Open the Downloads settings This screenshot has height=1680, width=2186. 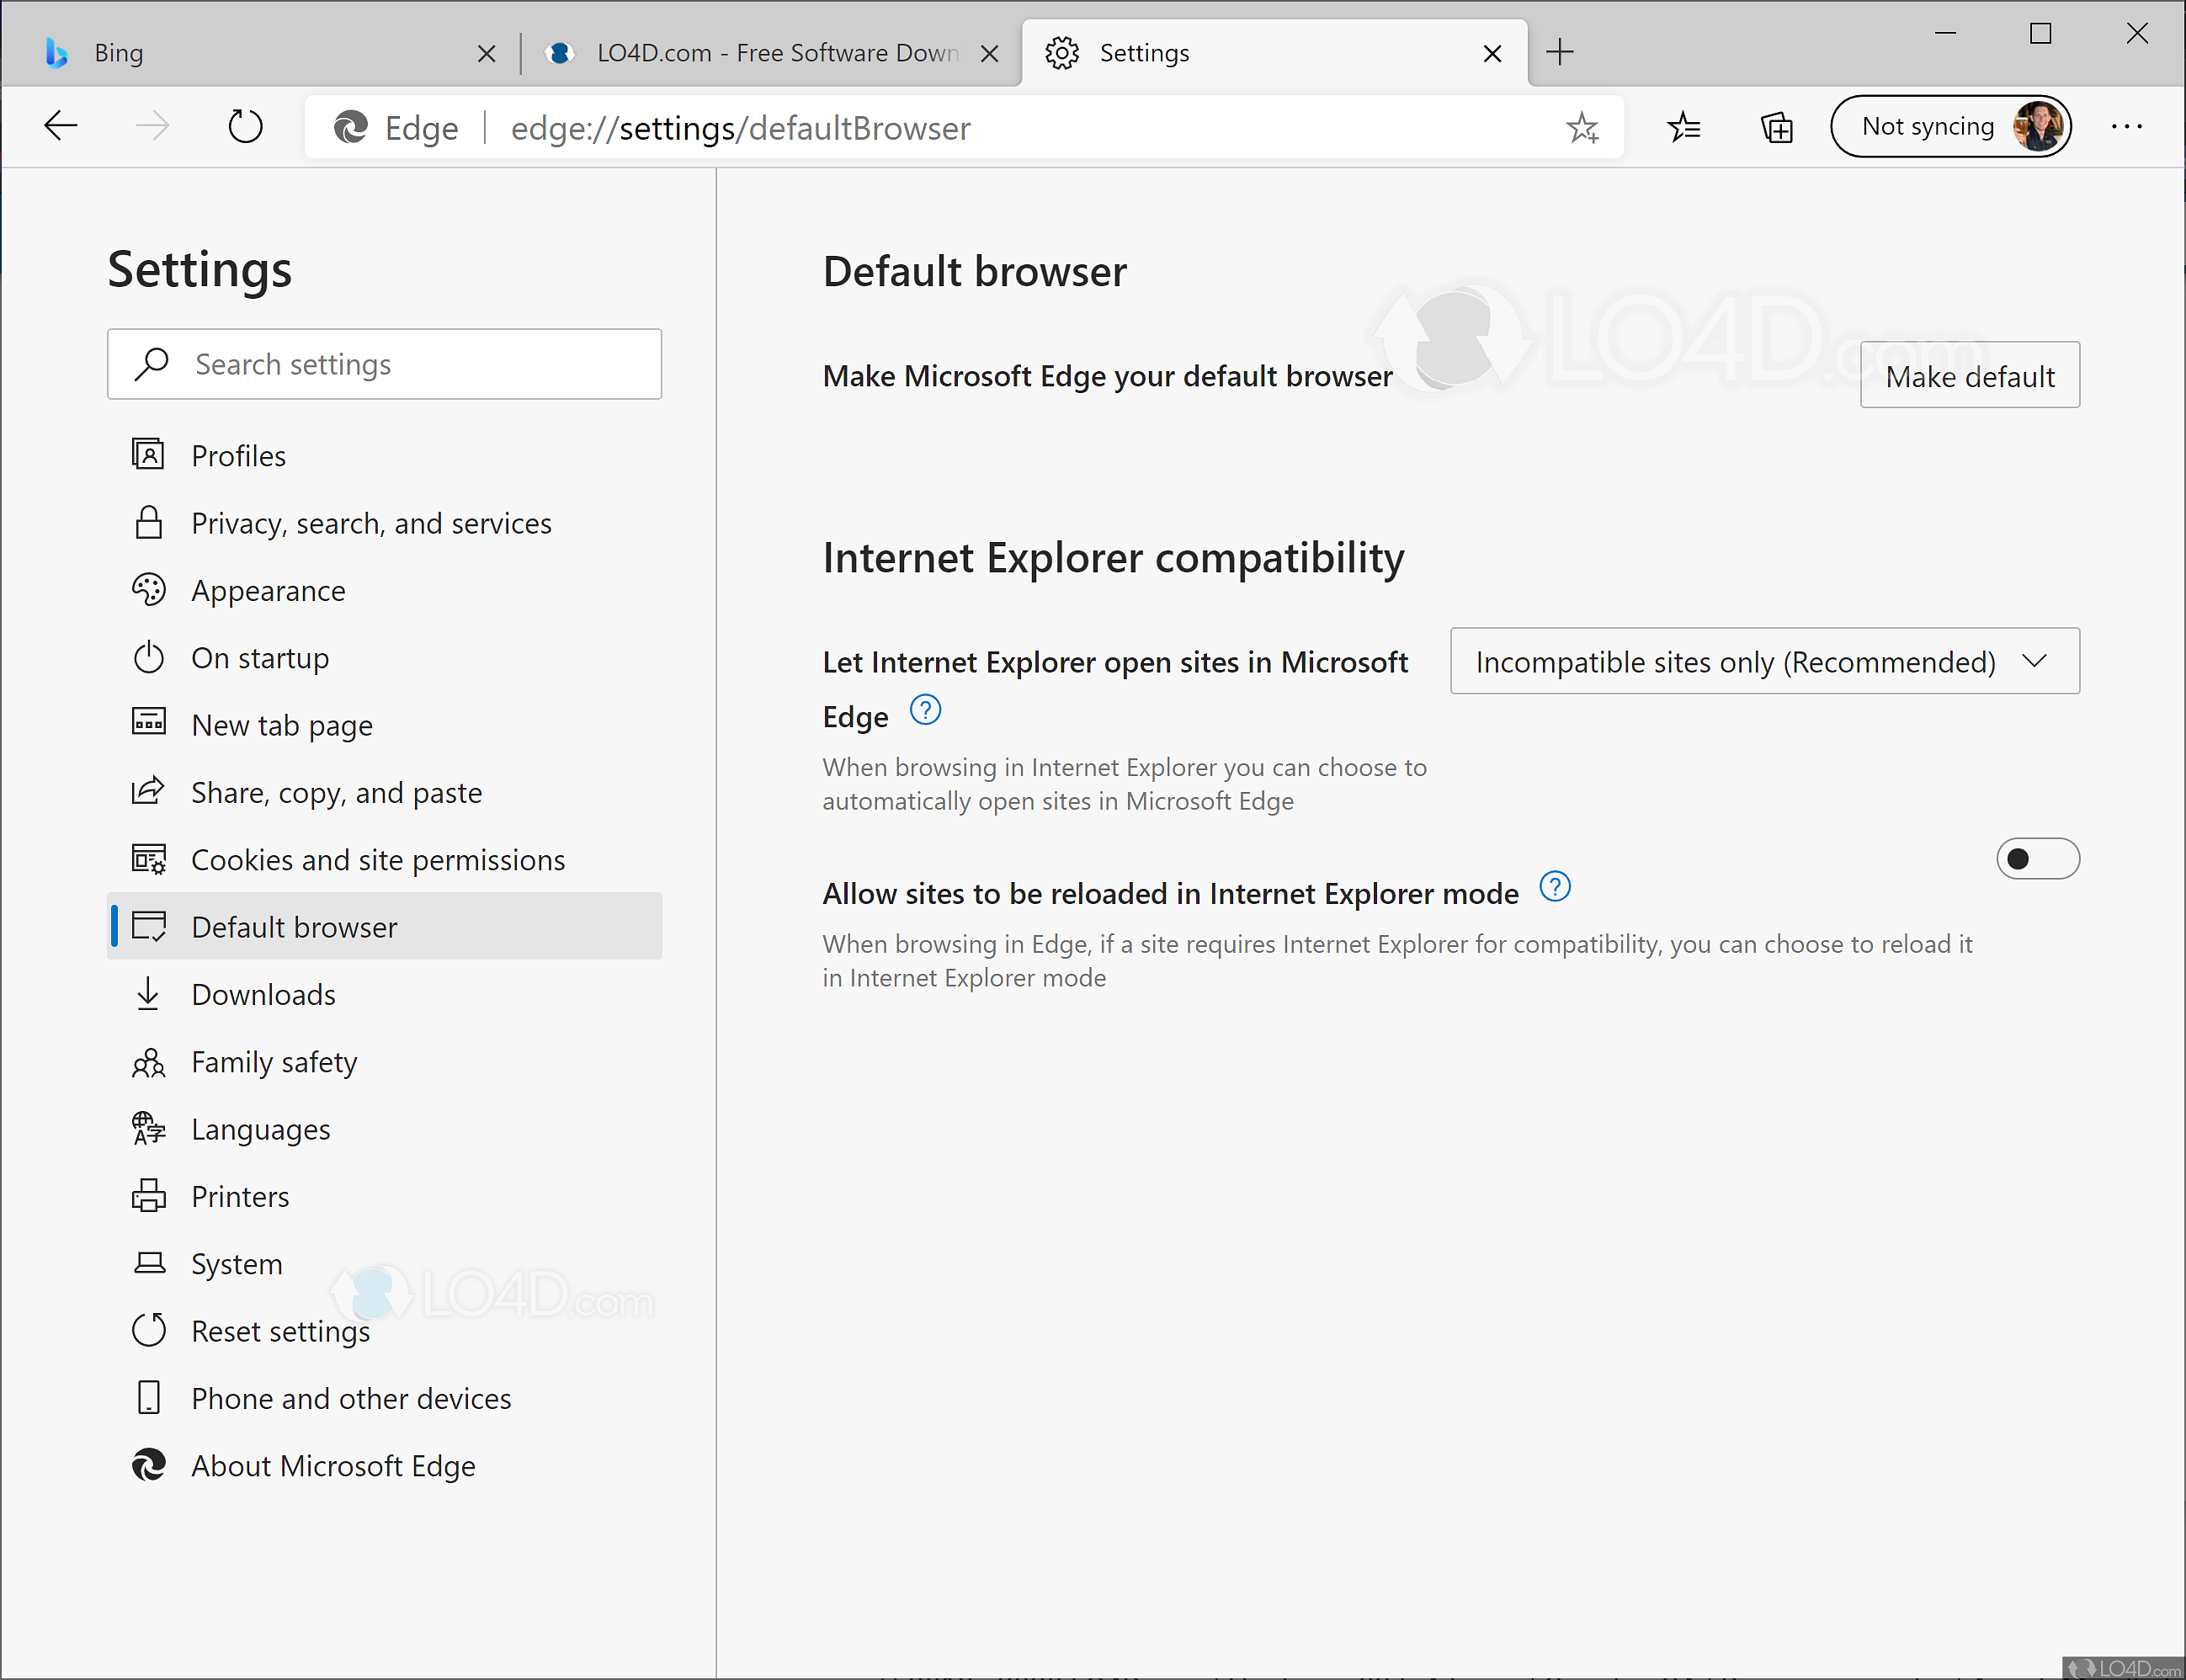tap(263, 994)
